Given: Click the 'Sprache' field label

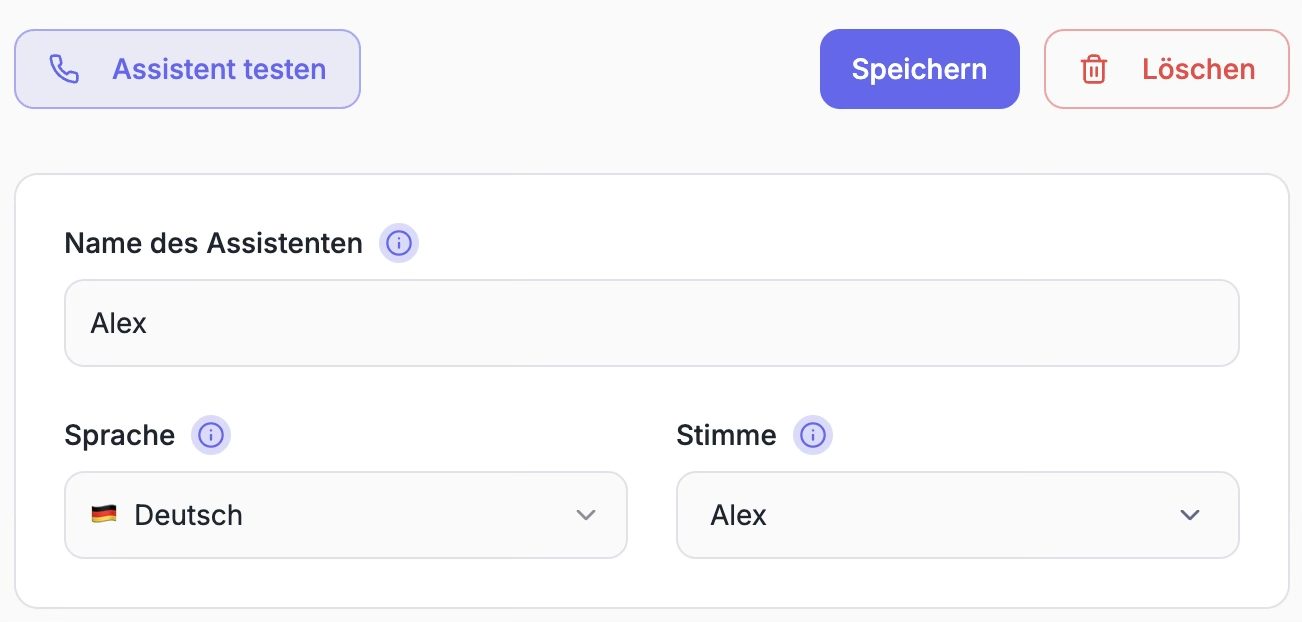Looking at the screenshot, I should (x=119, y=435).
